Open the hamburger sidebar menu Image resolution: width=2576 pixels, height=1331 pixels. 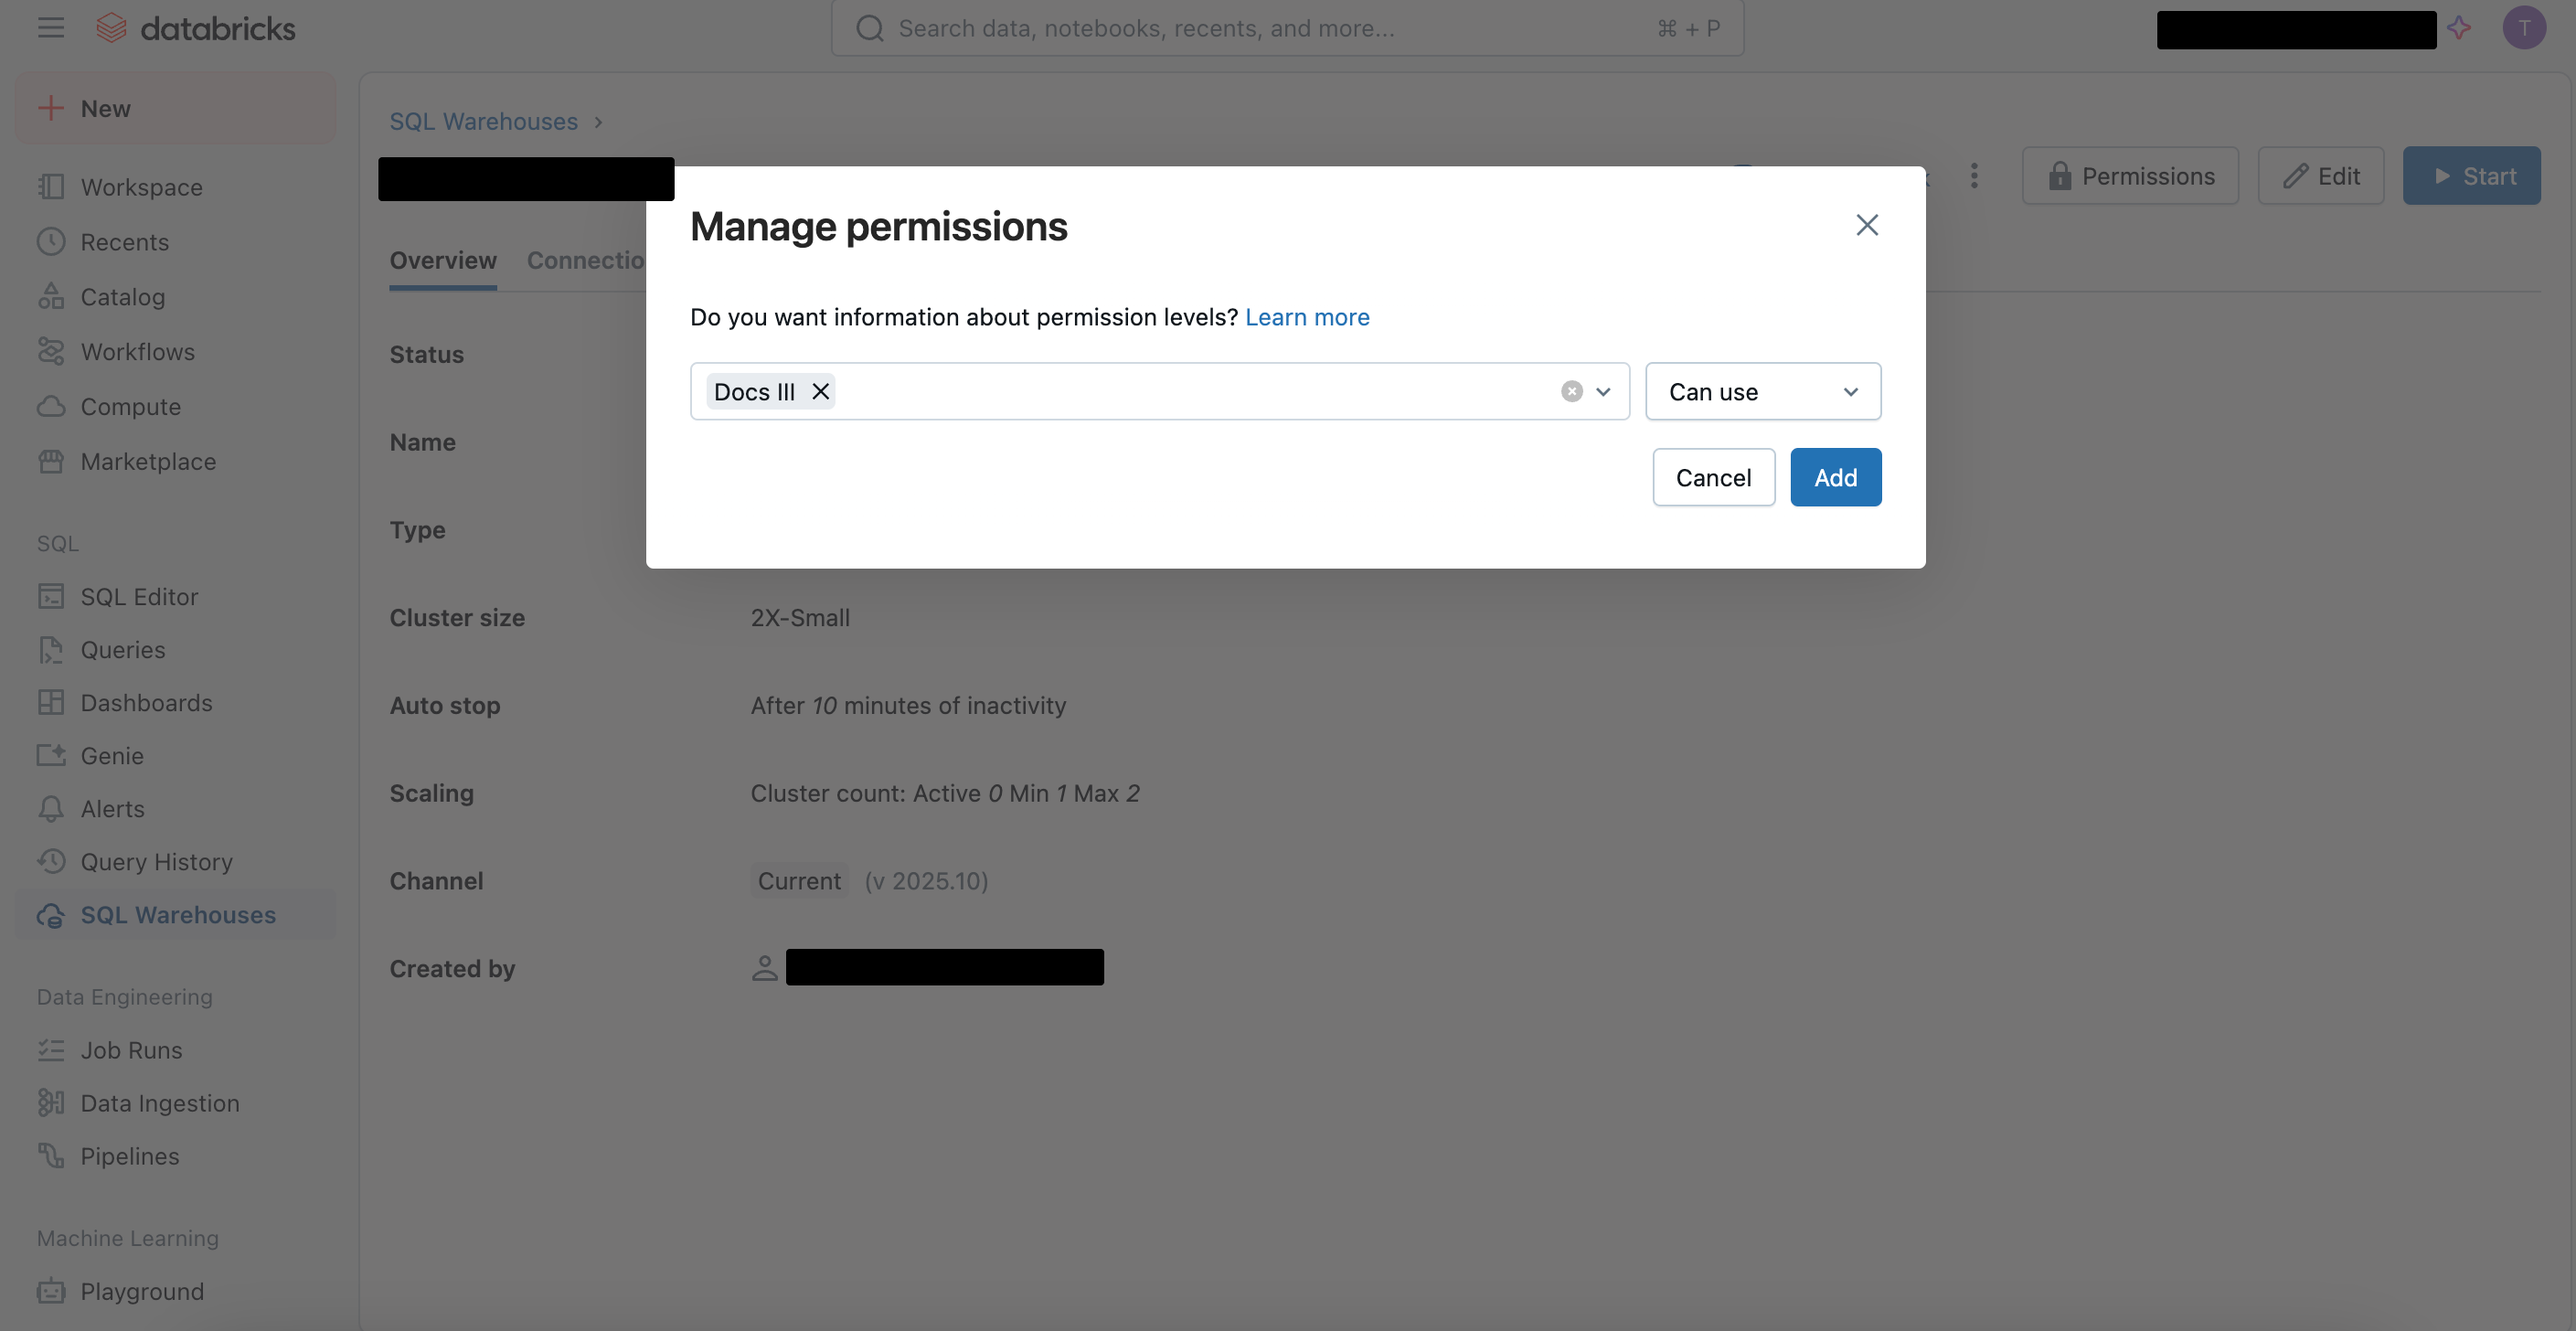tap(51, 28)
